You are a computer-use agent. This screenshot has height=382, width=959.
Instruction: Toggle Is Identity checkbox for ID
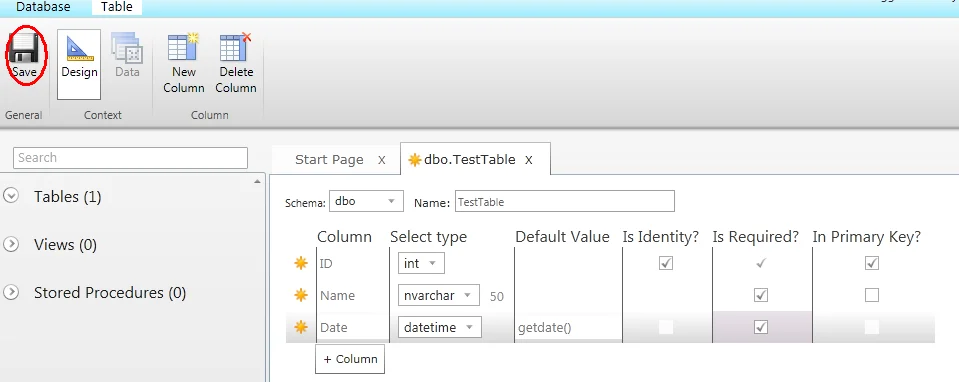666,263
